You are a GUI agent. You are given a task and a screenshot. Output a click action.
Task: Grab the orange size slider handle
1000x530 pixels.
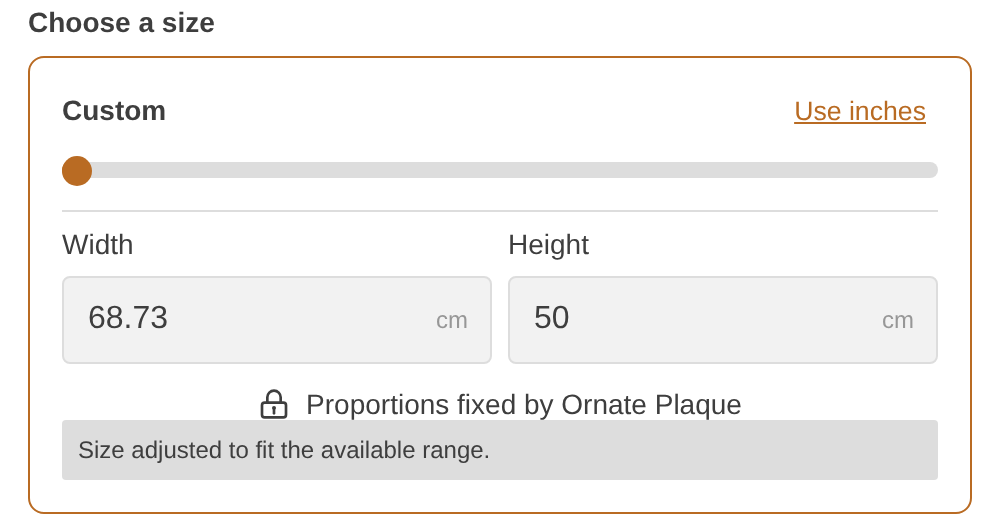coord(77,171)
